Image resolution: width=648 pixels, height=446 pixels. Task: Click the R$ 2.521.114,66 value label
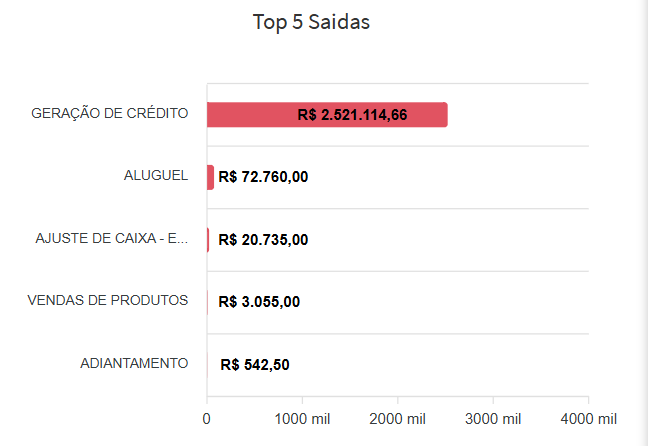(352, 115)
